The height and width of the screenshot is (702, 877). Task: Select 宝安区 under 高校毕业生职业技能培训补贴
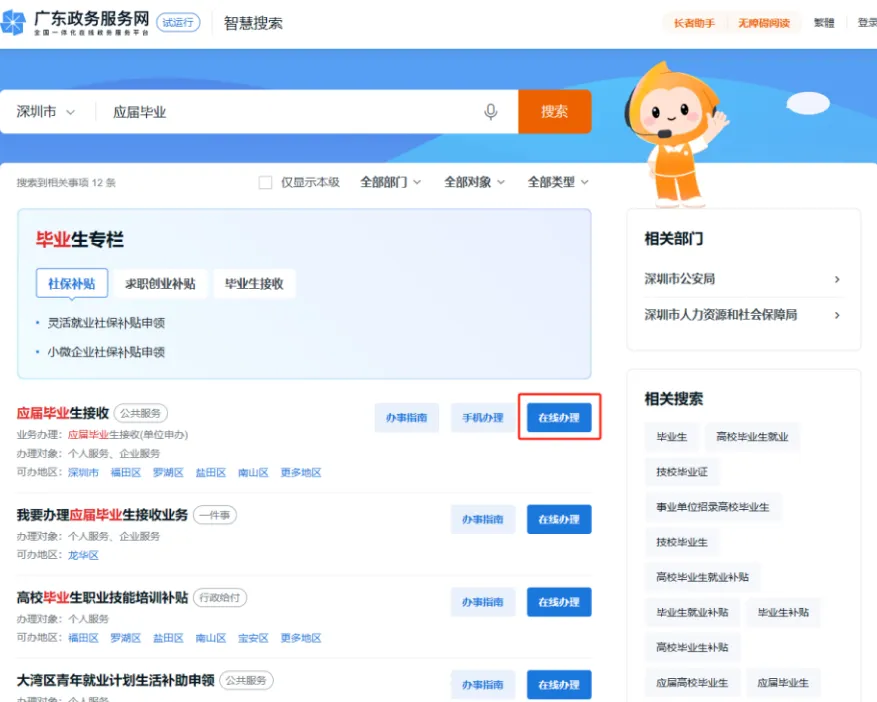[253, 638]
